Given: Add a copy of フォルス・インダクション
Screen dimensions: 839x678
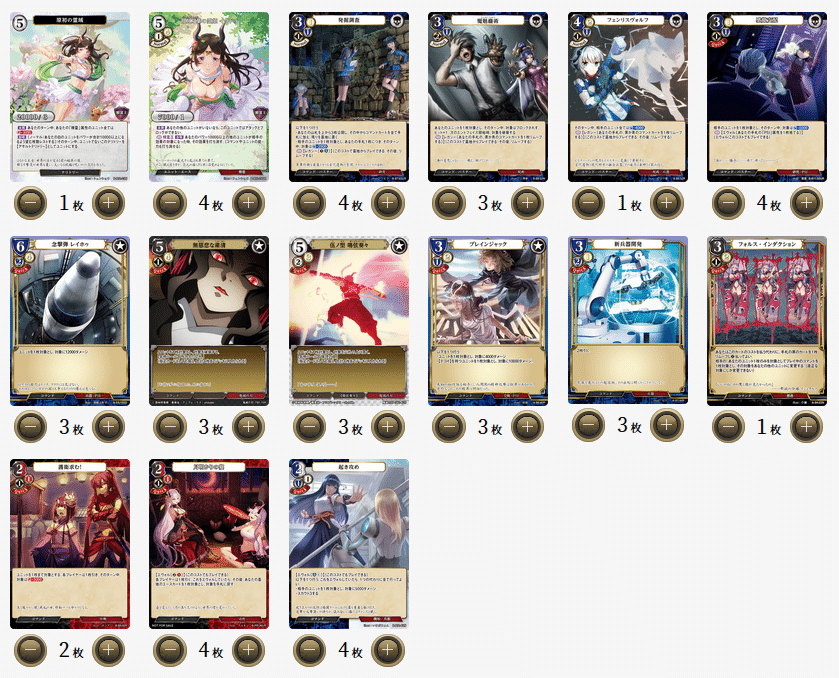Looking at the screenshot, I should (x=806, y=426).
